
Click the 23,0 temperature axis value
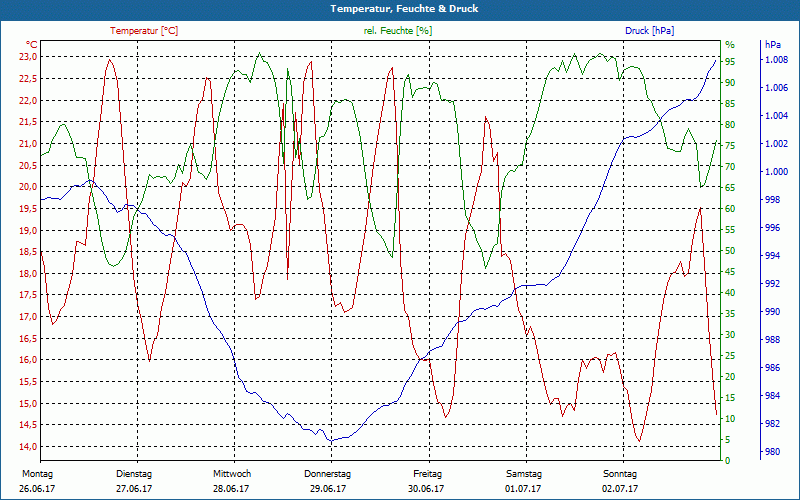pyautogui.click(x=28, y=57)
